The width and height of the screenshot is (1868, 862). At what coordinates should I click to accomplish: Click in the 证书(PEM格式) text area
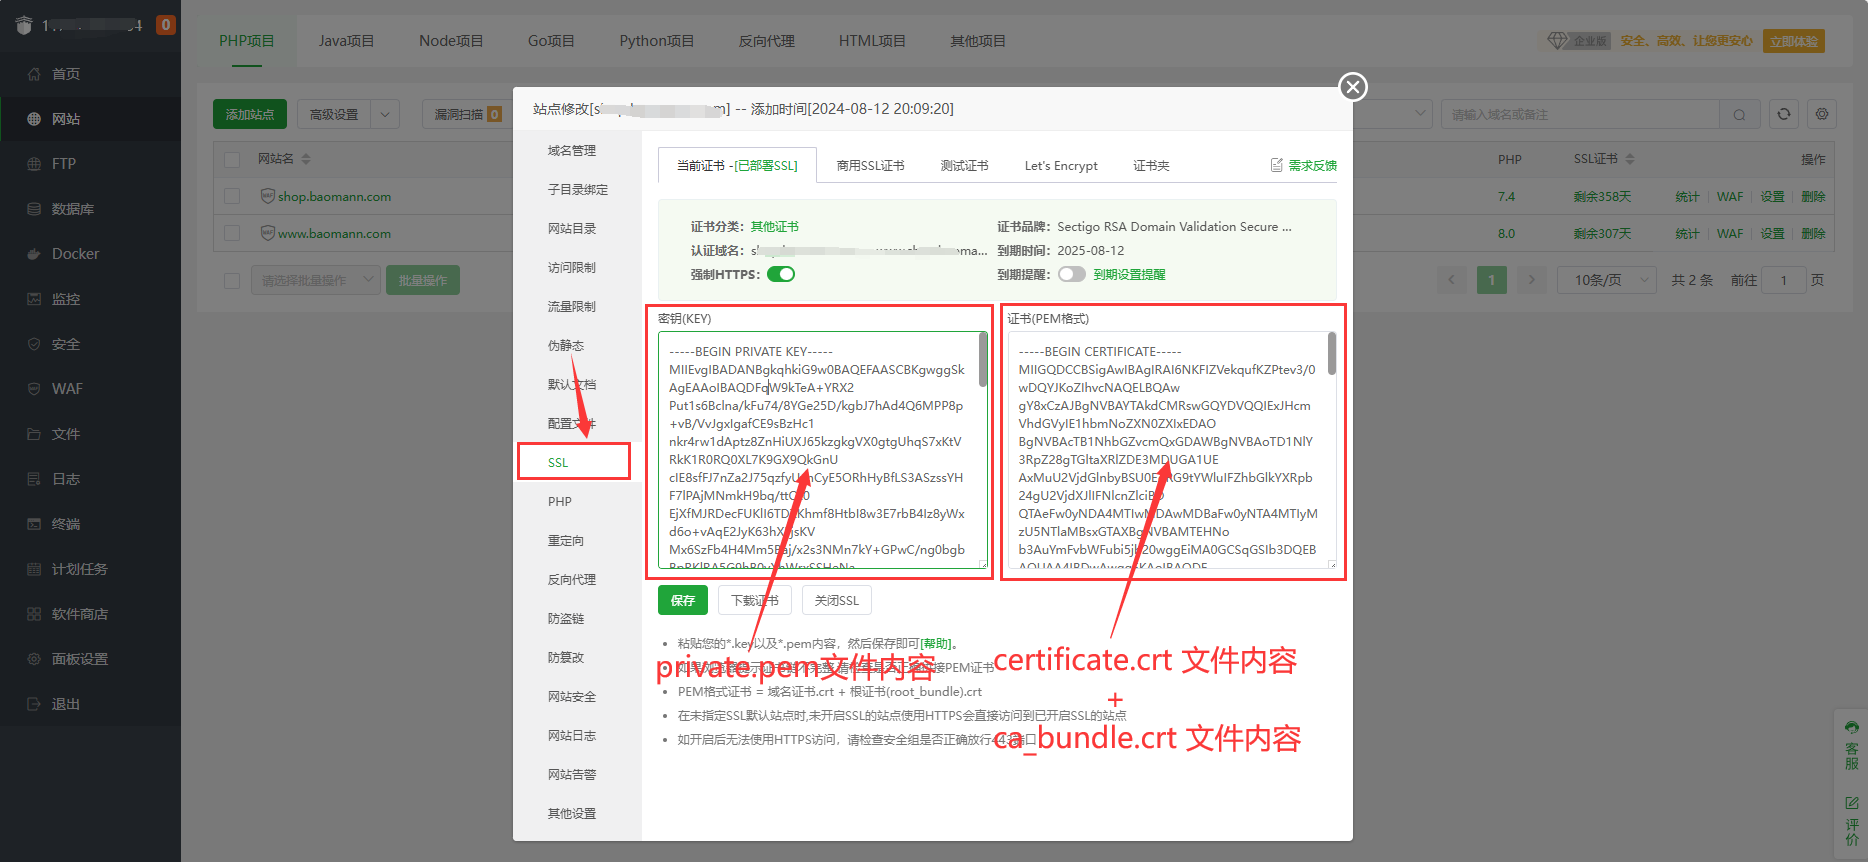1172,450
